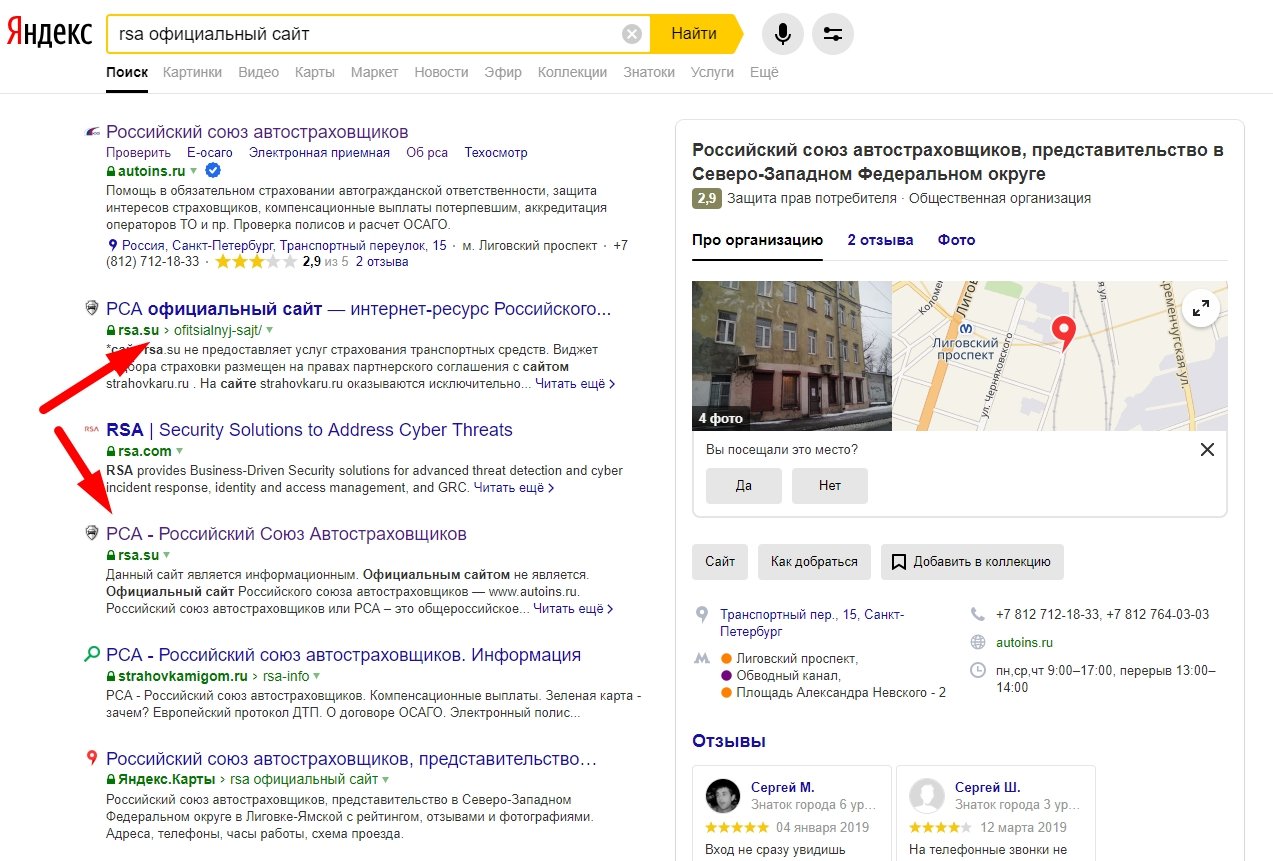Open the 'Электронная приемная' sitelink
This screenshot has width=1273, height=861.
coord(319,153)
